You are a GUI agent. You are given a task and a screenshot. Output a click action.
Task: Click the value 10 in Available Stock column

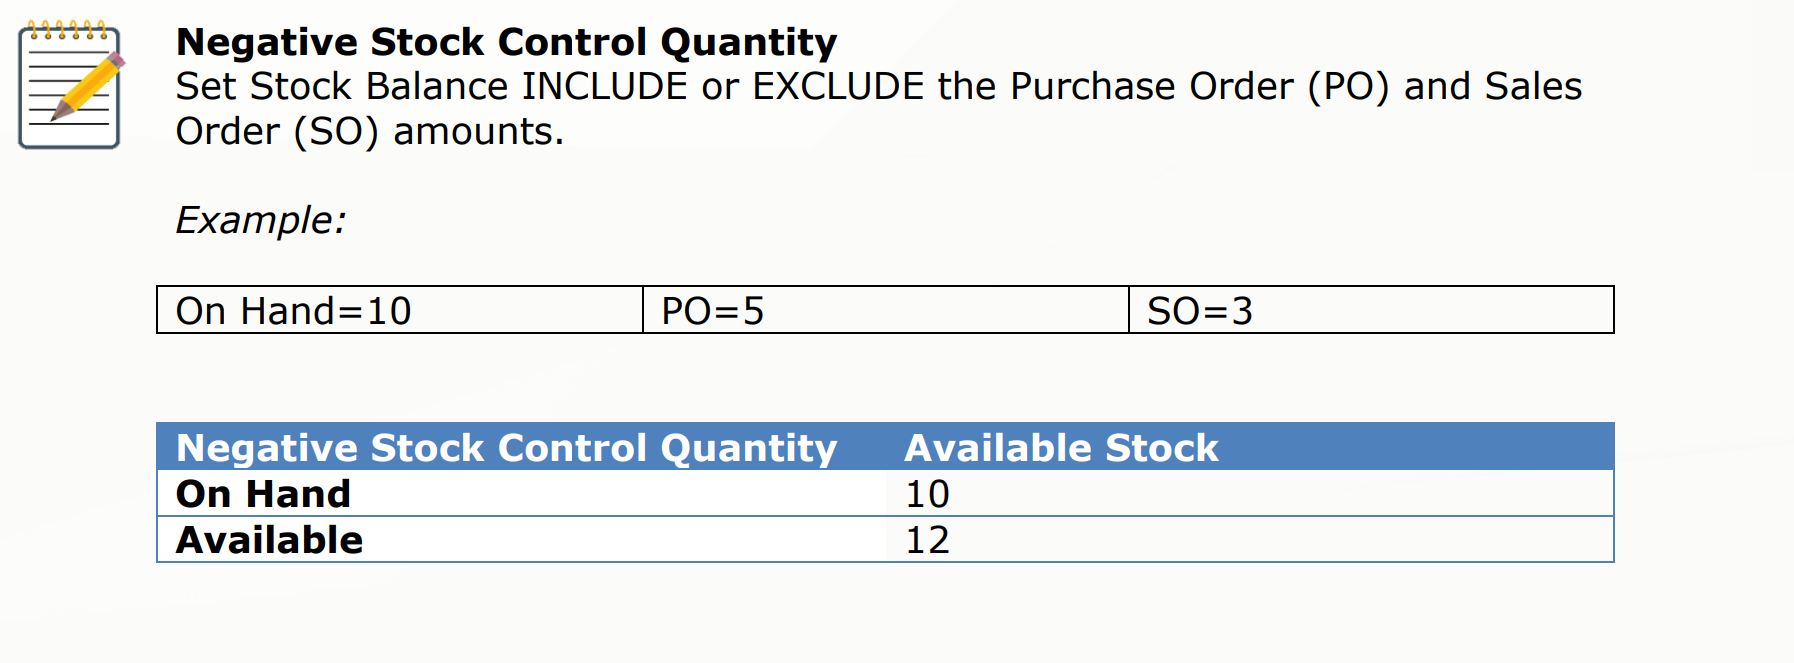tap(927, 494)
